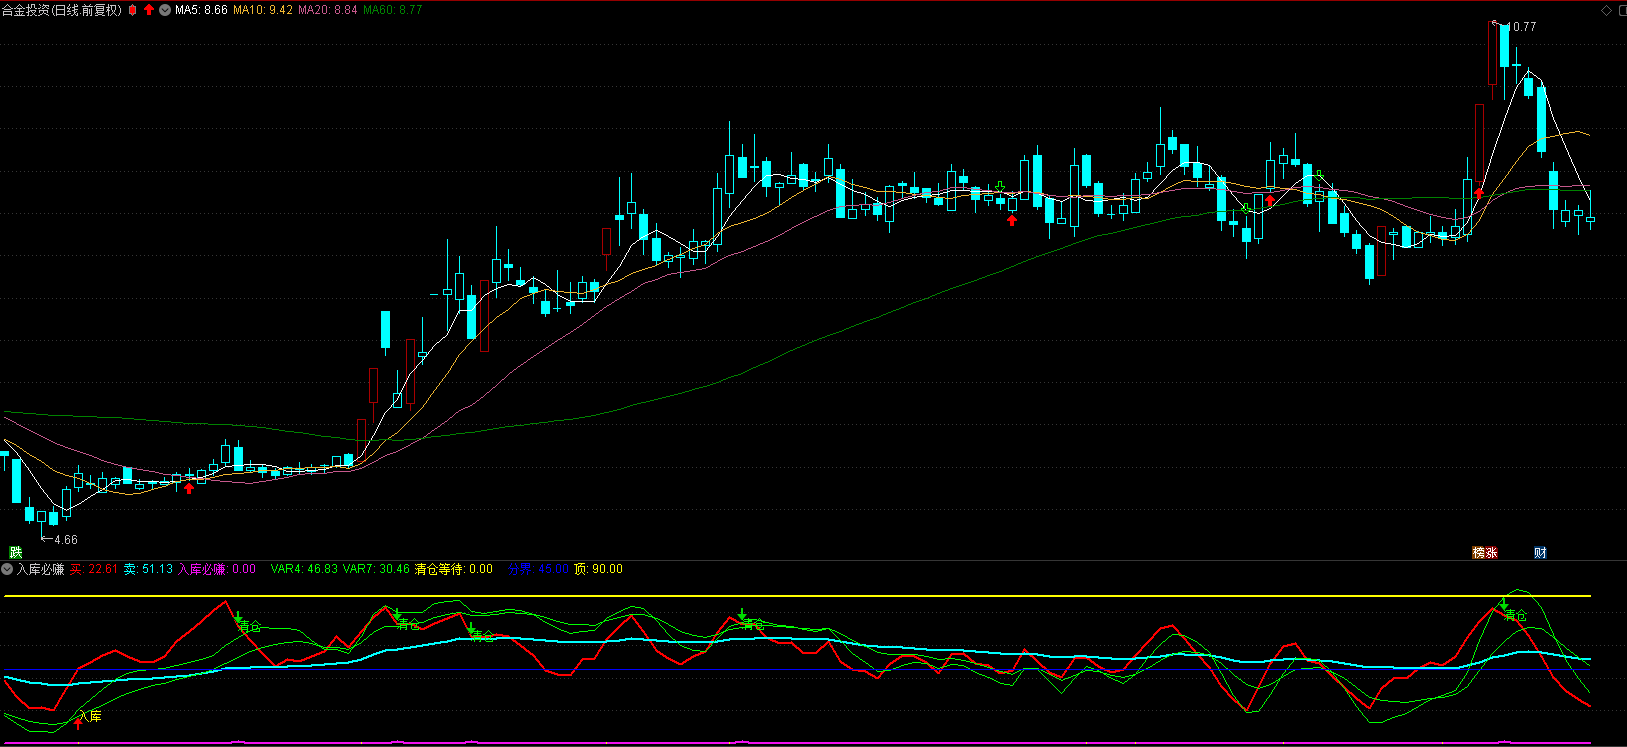Select the MA5: 8.66 legend label
1627x747 pixels.
click(x=201, y=10)
